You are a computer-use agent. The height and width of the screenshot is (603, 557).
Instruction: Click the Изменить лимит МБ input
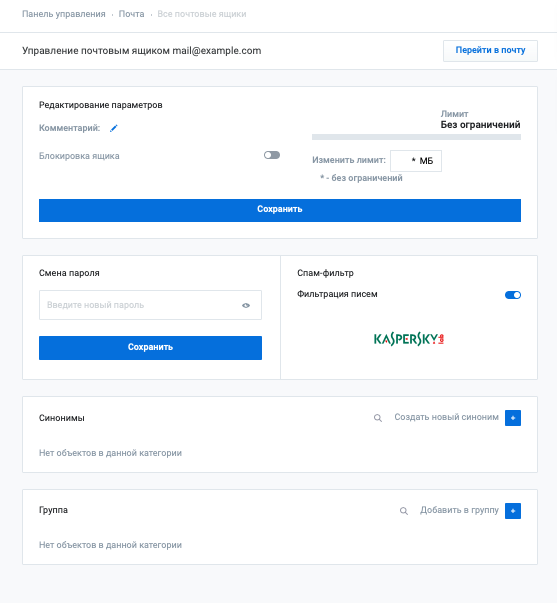[416, 161]
